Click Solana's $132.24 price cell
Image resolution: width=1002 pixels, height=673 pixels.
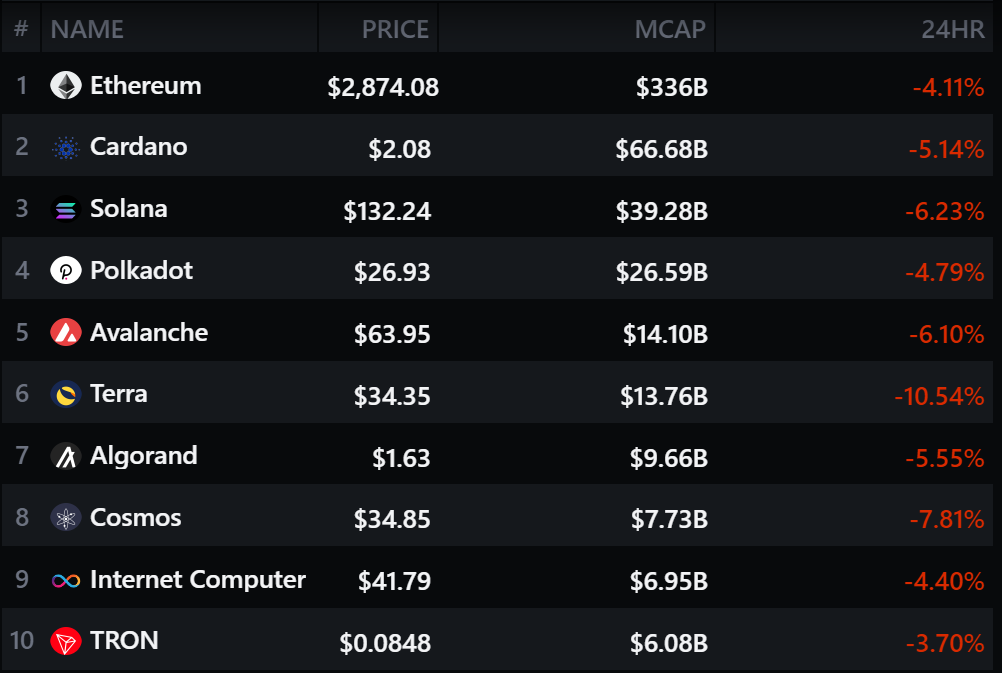tap(387, 211)
